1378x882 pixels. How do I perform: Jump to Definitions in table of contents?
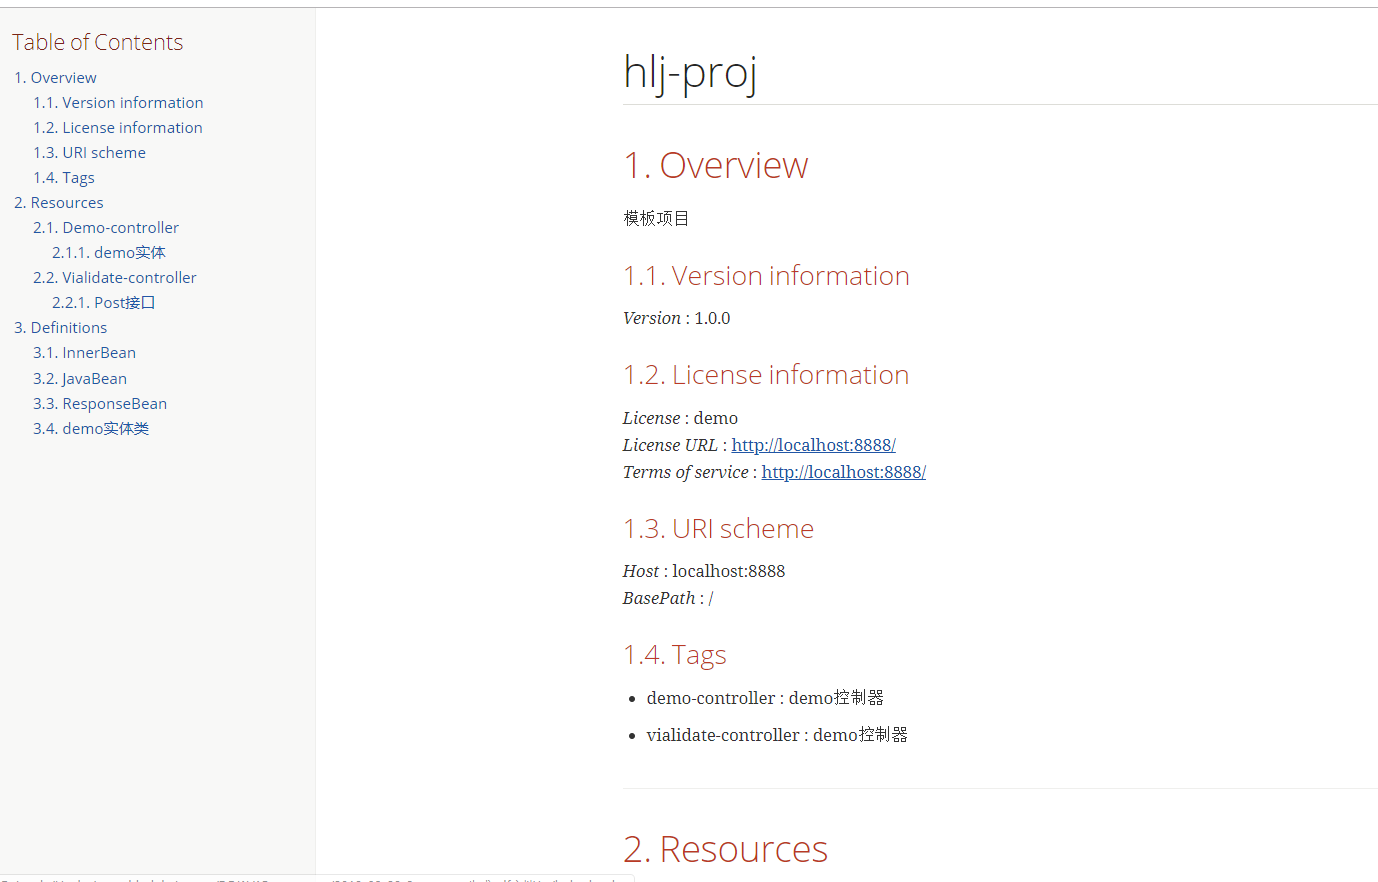60,328
